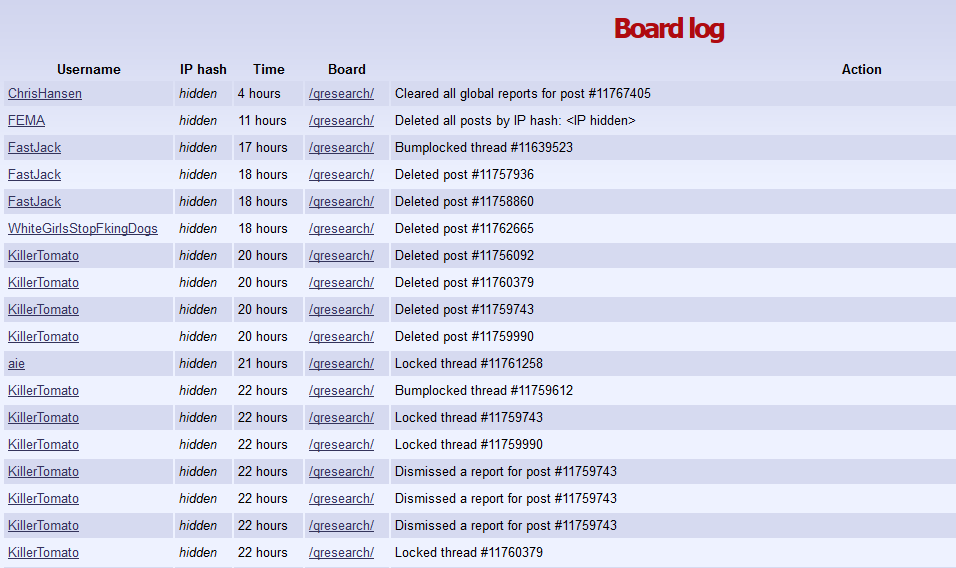956x568 pixels.
Task: Select 'Deleted post #11757936' action text
Action: coord(464,174)
